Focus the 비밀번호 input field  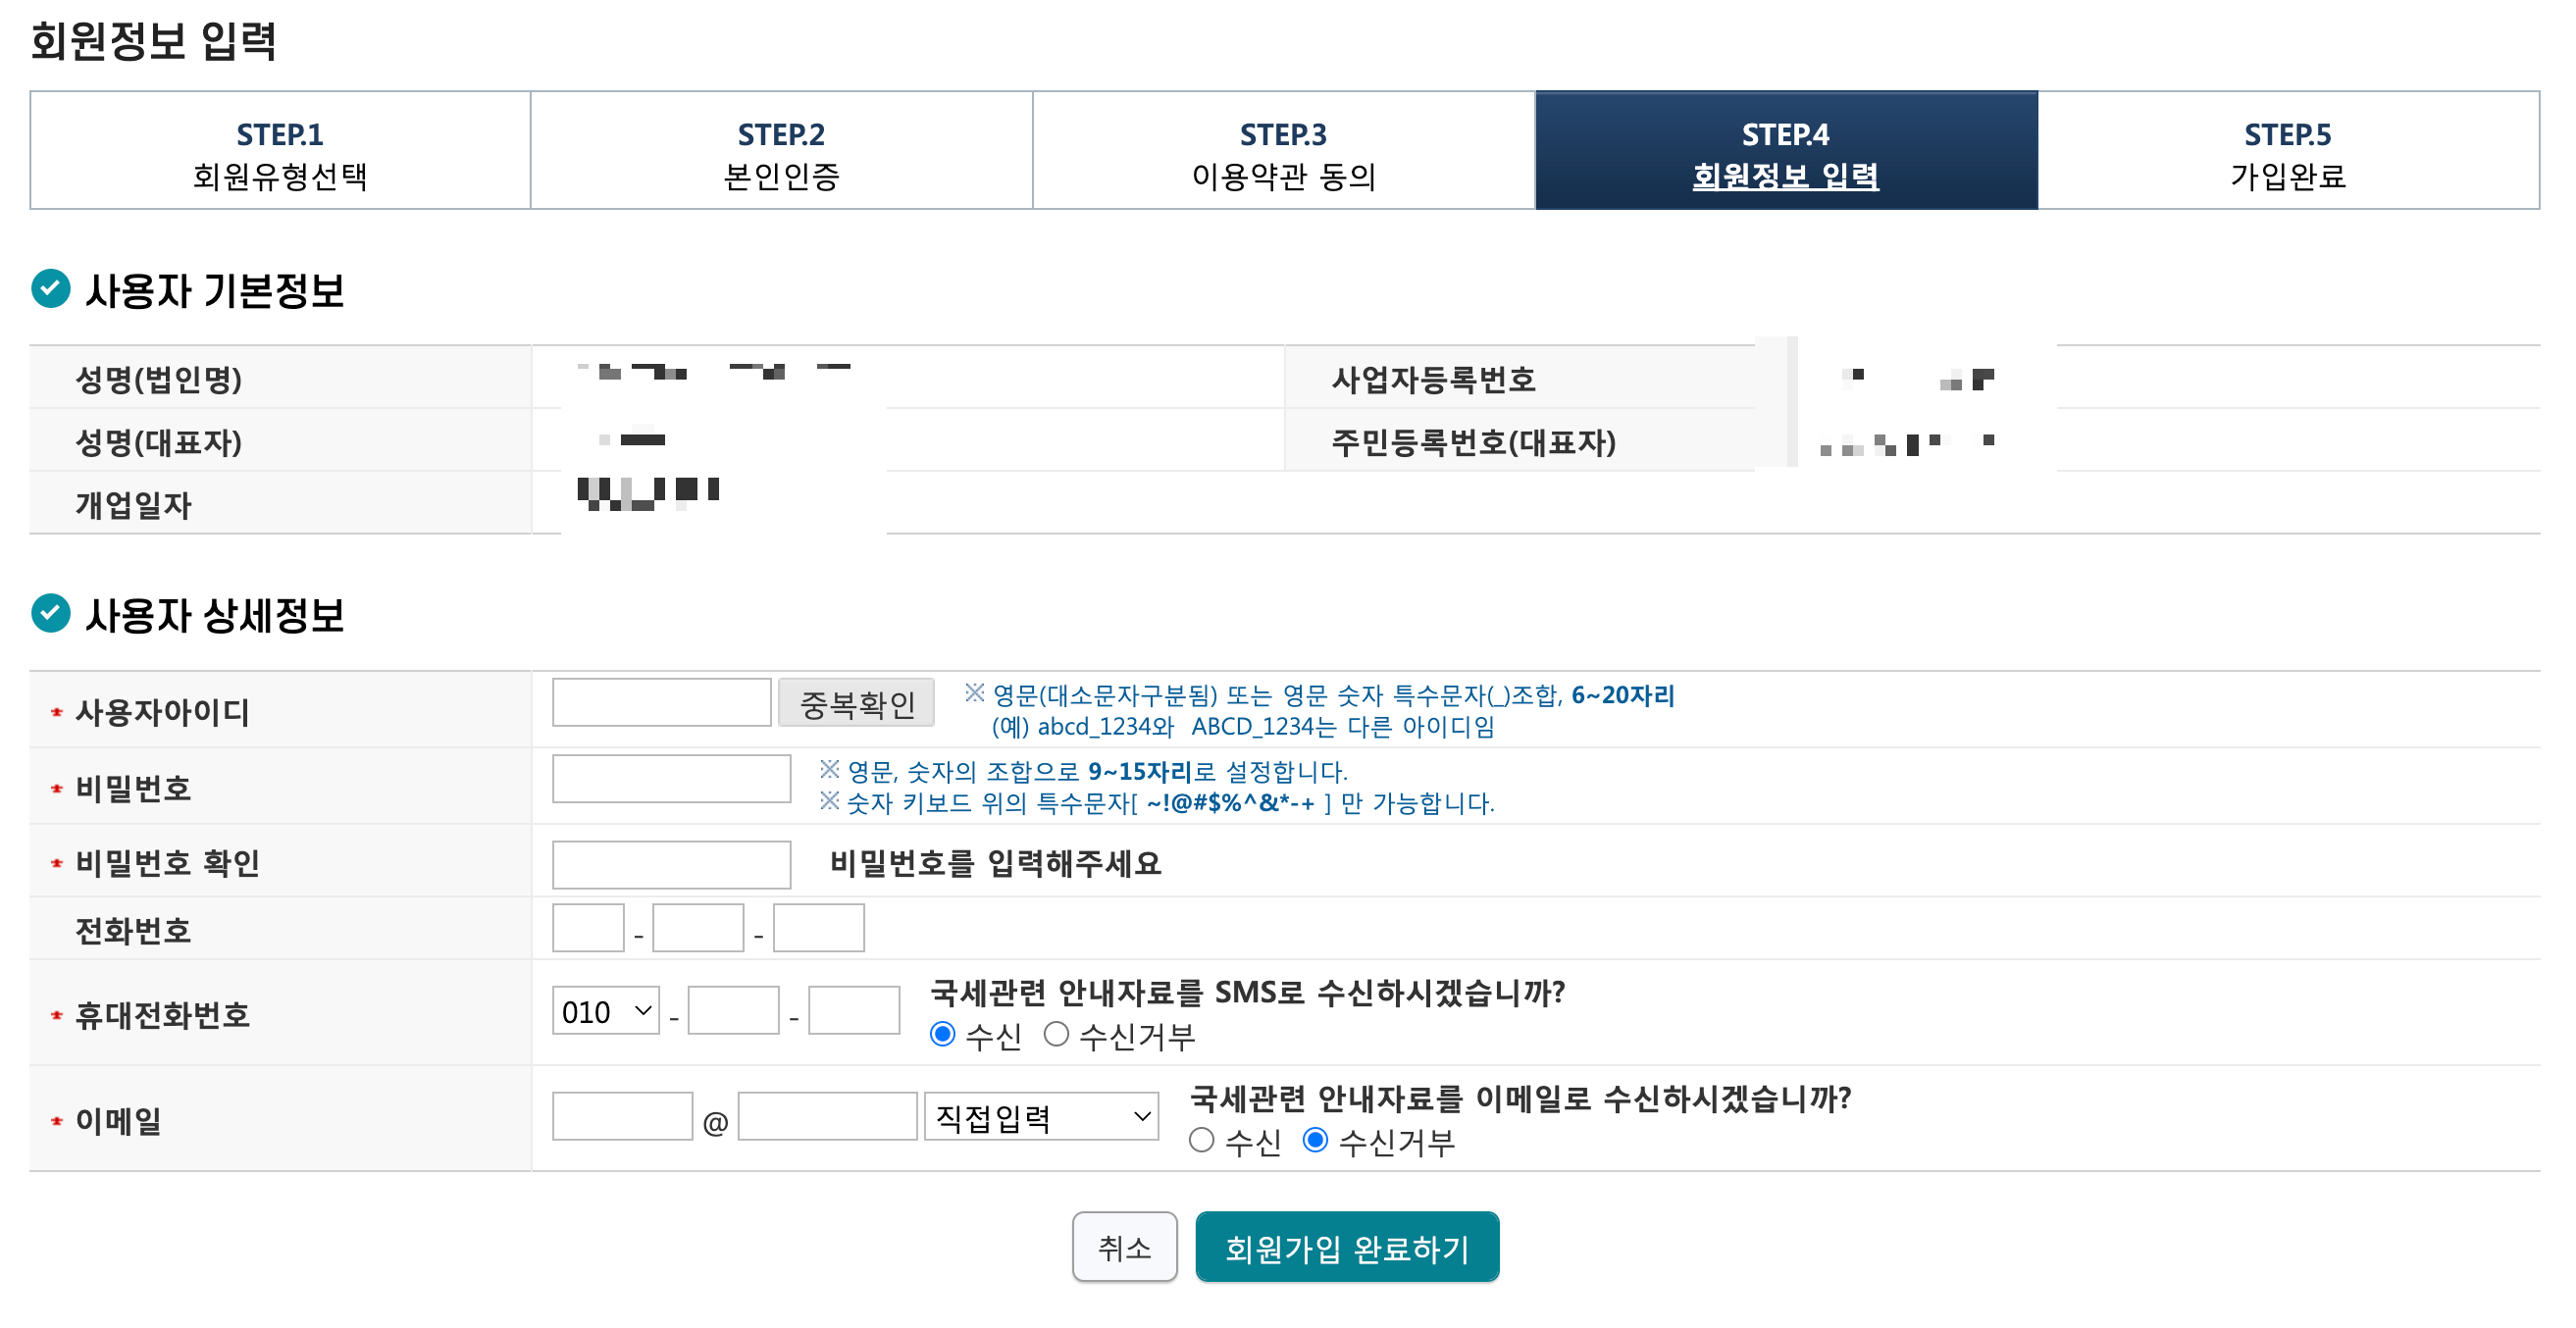(x=671, y=778)
